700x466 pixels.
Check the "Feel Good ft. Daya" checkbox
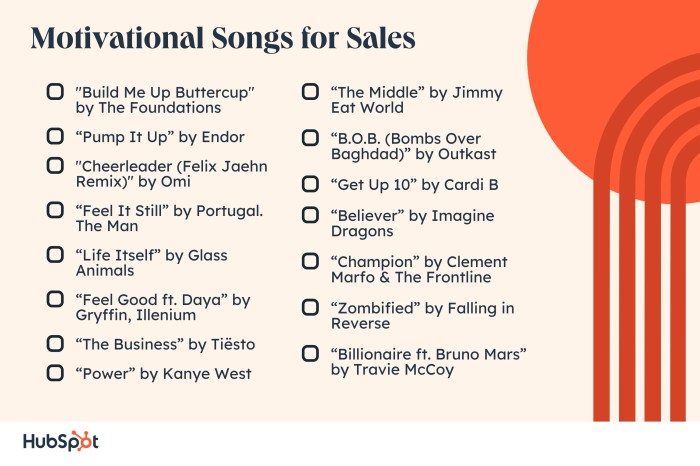(55, 299)
